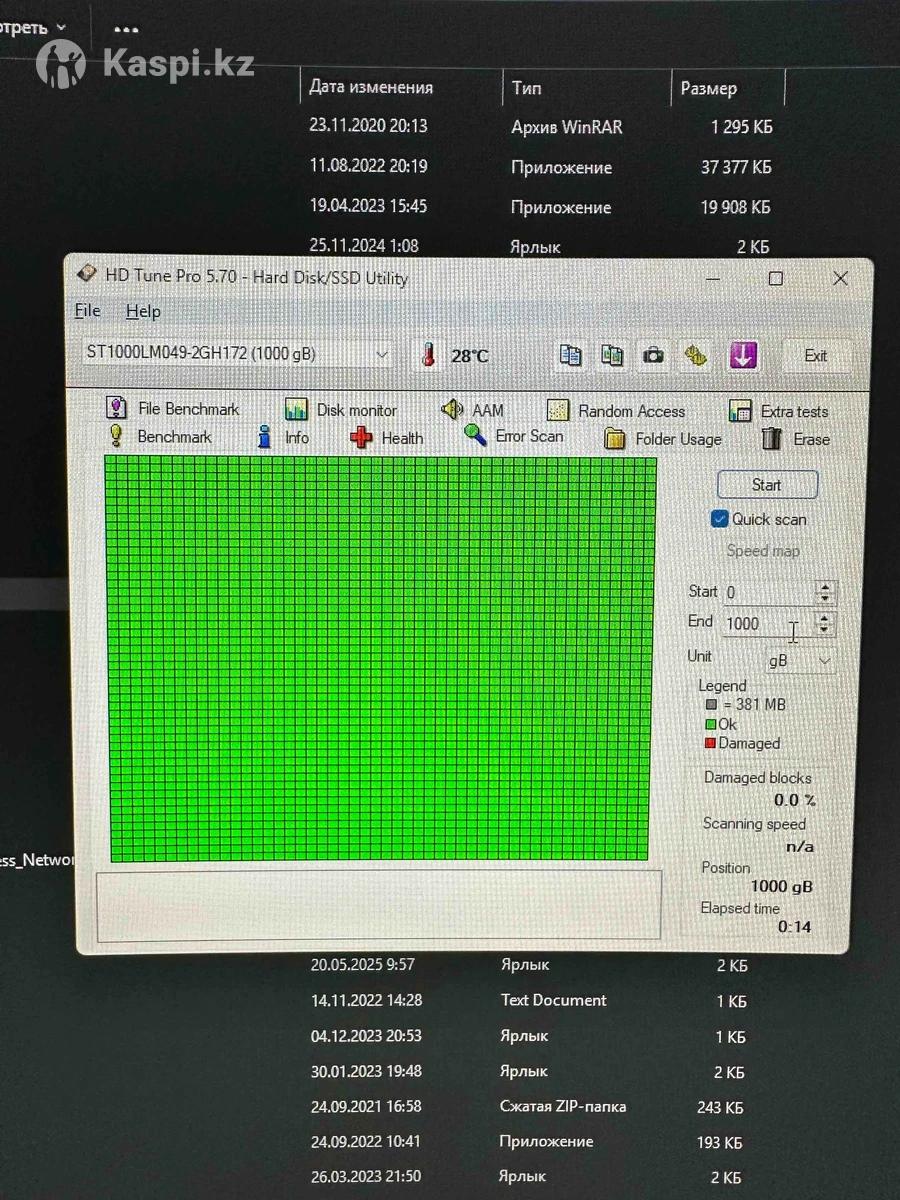Click the End value input field

click(x=765, y=624)
